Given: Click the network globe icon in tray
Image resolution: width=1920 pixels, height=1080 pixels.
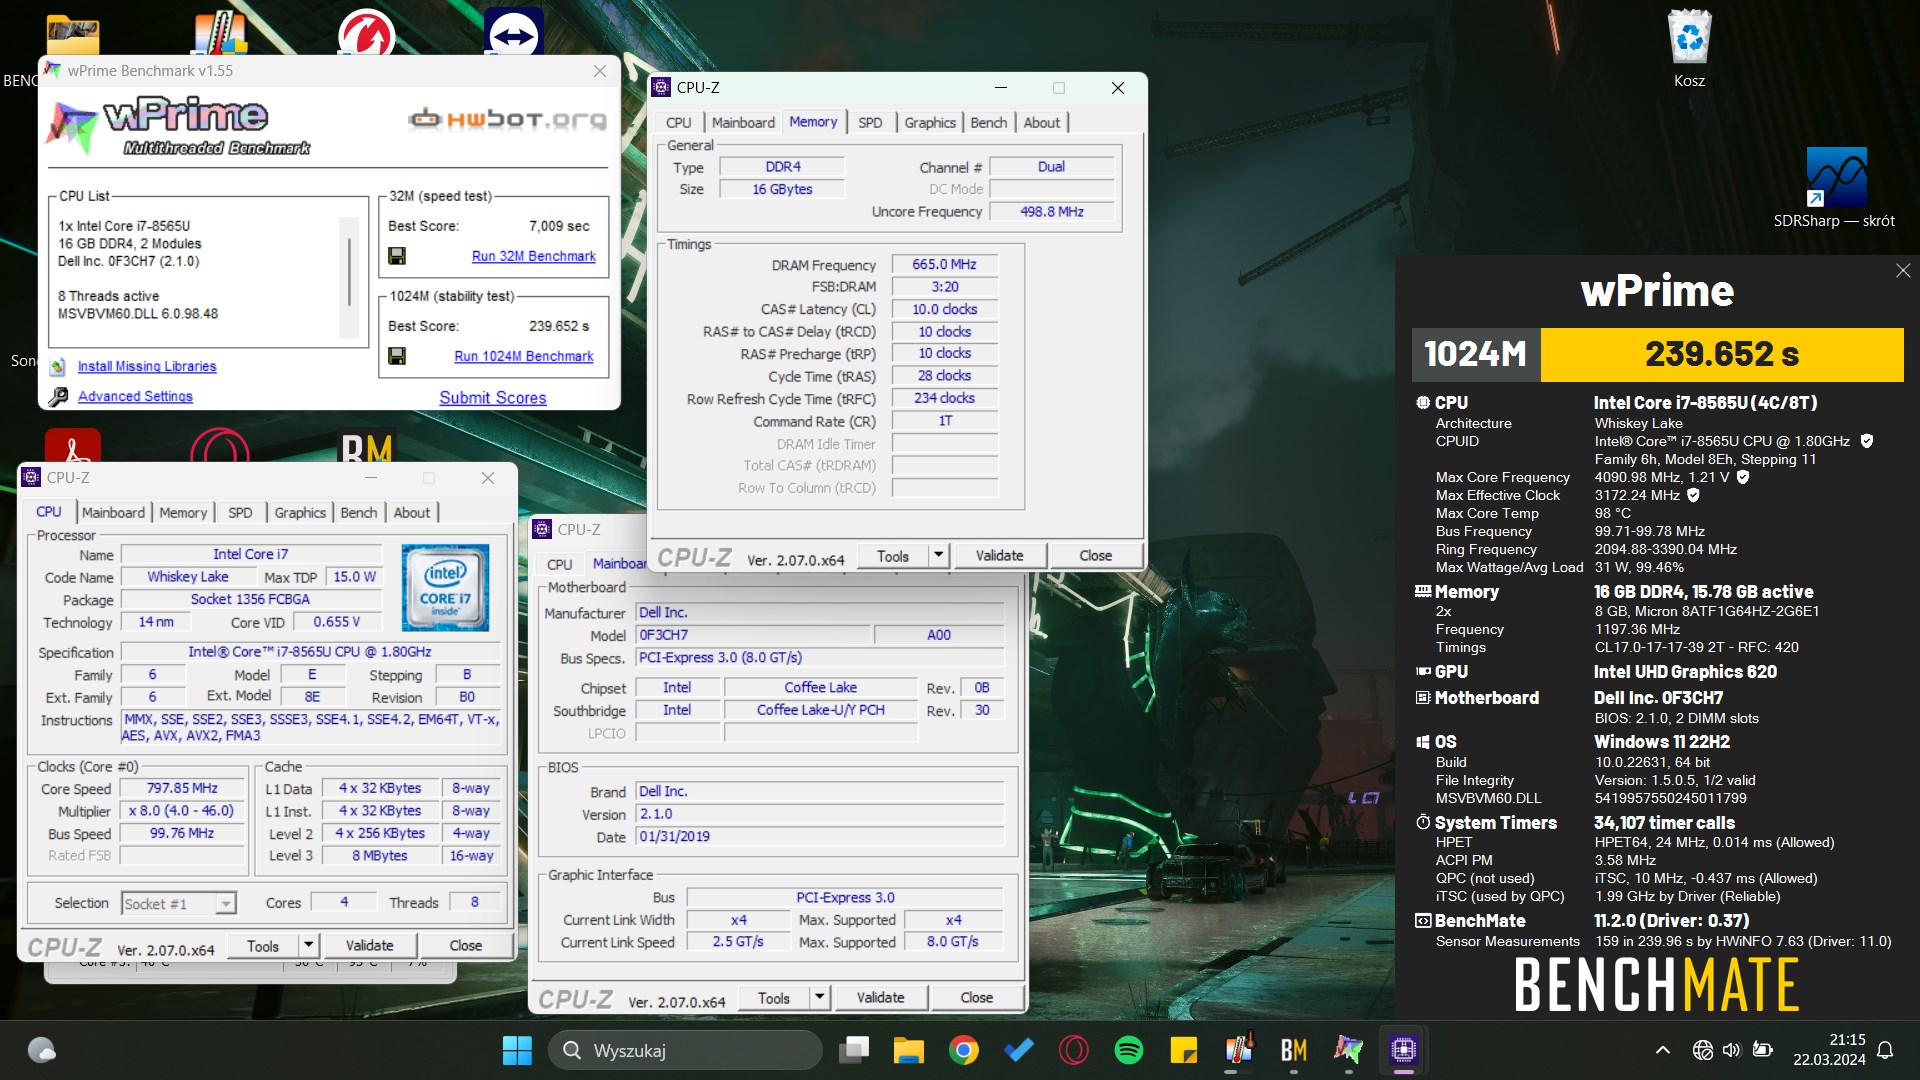Looking at the screenshot, I should 1702,1050.
